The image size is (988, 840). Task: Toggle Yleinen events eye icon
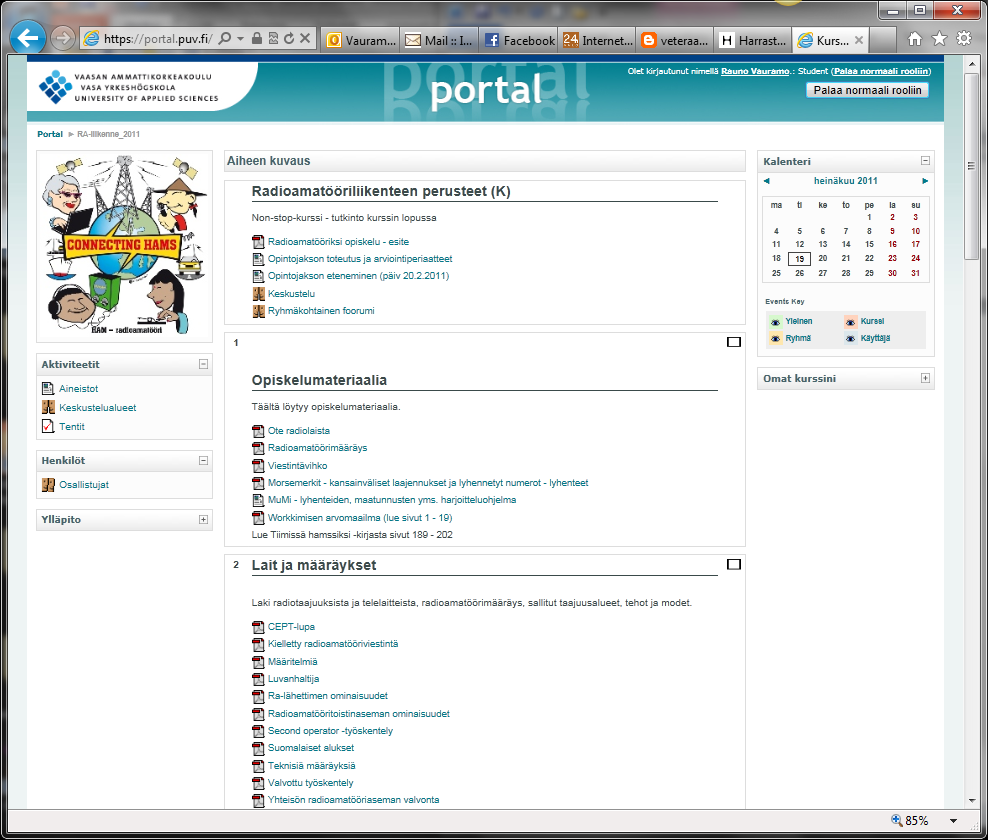point(775,322)
